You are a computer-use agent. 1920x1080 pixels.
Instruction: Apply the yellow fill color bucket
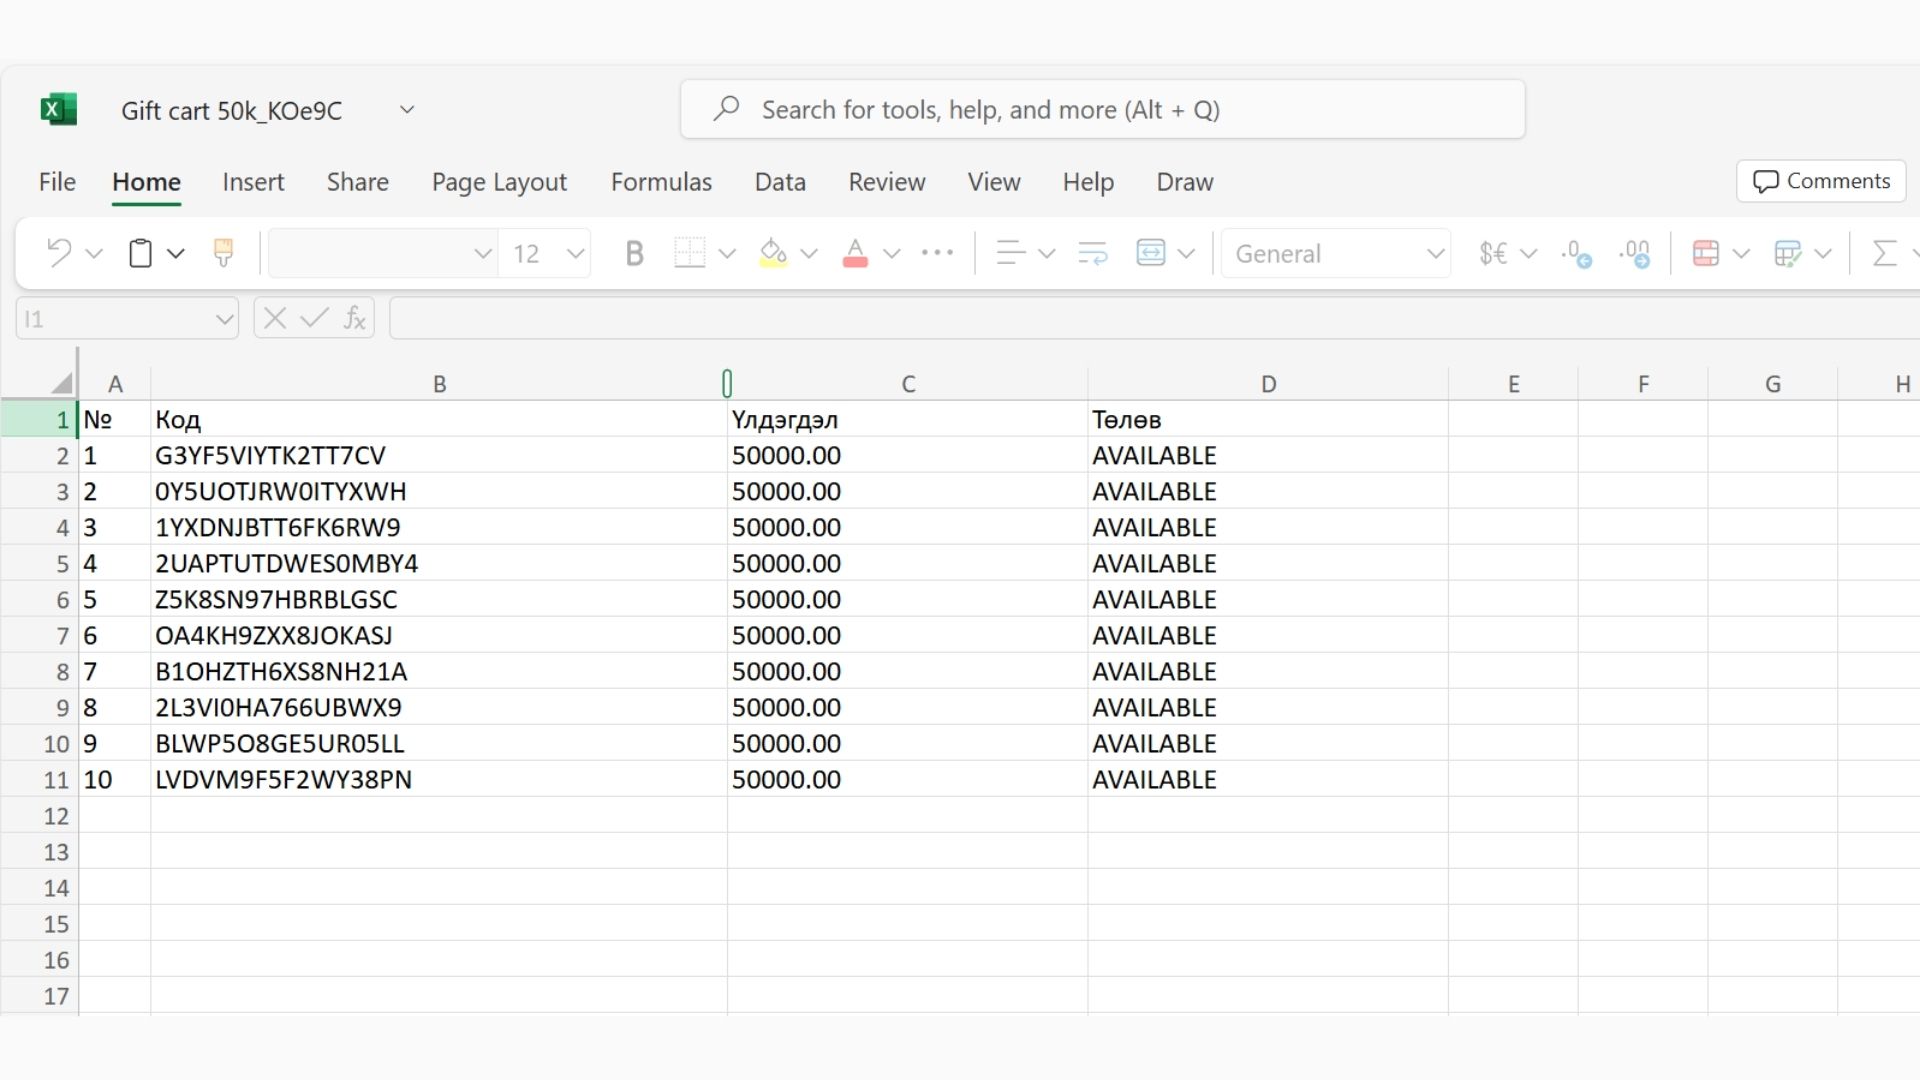pos(773,253)
